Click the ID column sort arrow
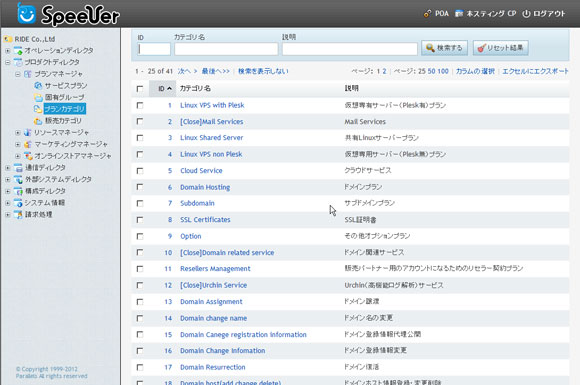The height and width of the screenshot is (385, 580). 169,88
